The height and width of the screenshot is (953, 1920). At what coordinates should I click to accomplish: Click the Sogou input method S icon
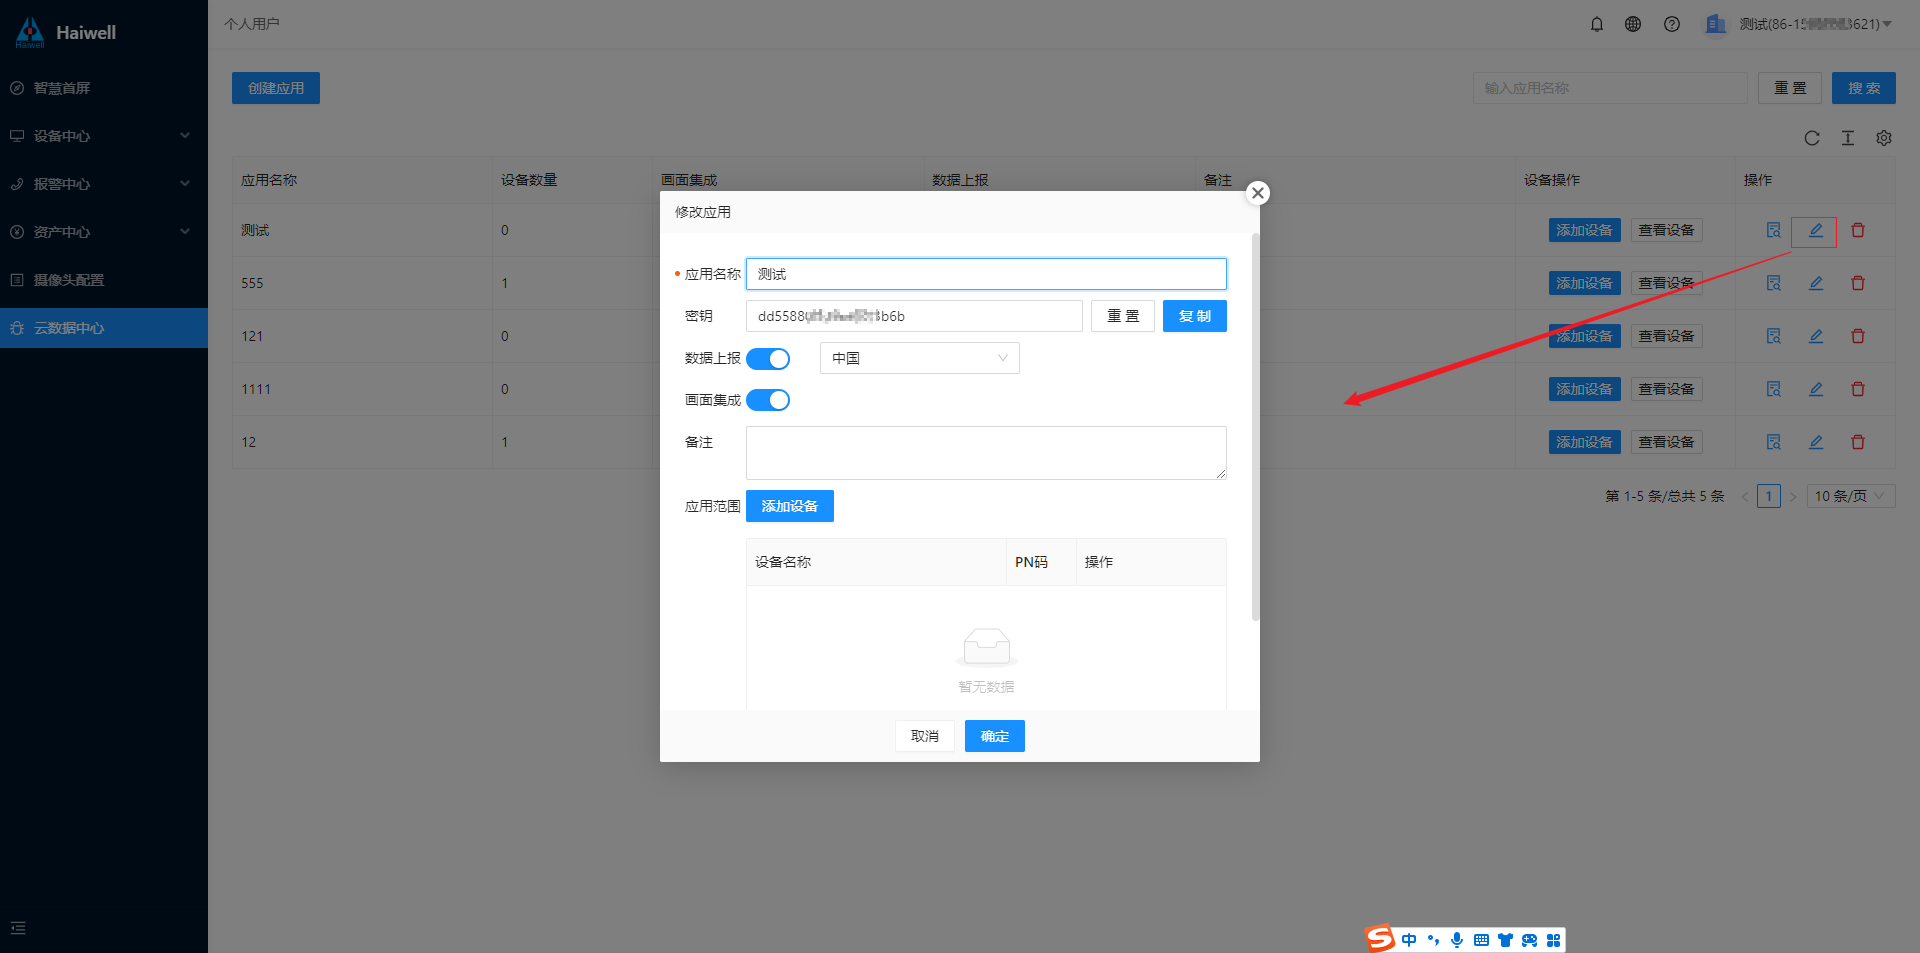point(1380,939)
